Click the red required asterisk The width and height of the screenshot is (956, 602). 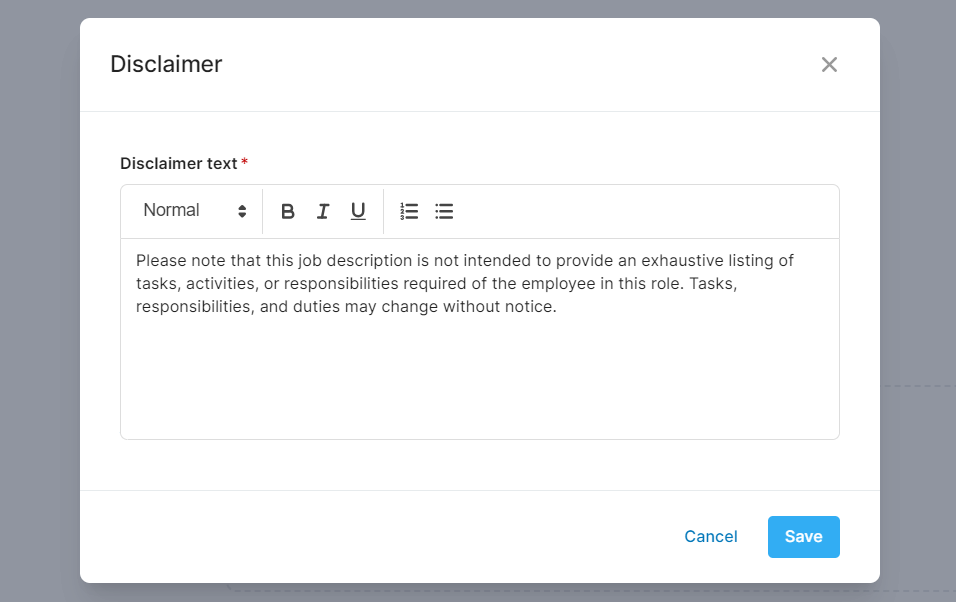(x=245, y=162)
